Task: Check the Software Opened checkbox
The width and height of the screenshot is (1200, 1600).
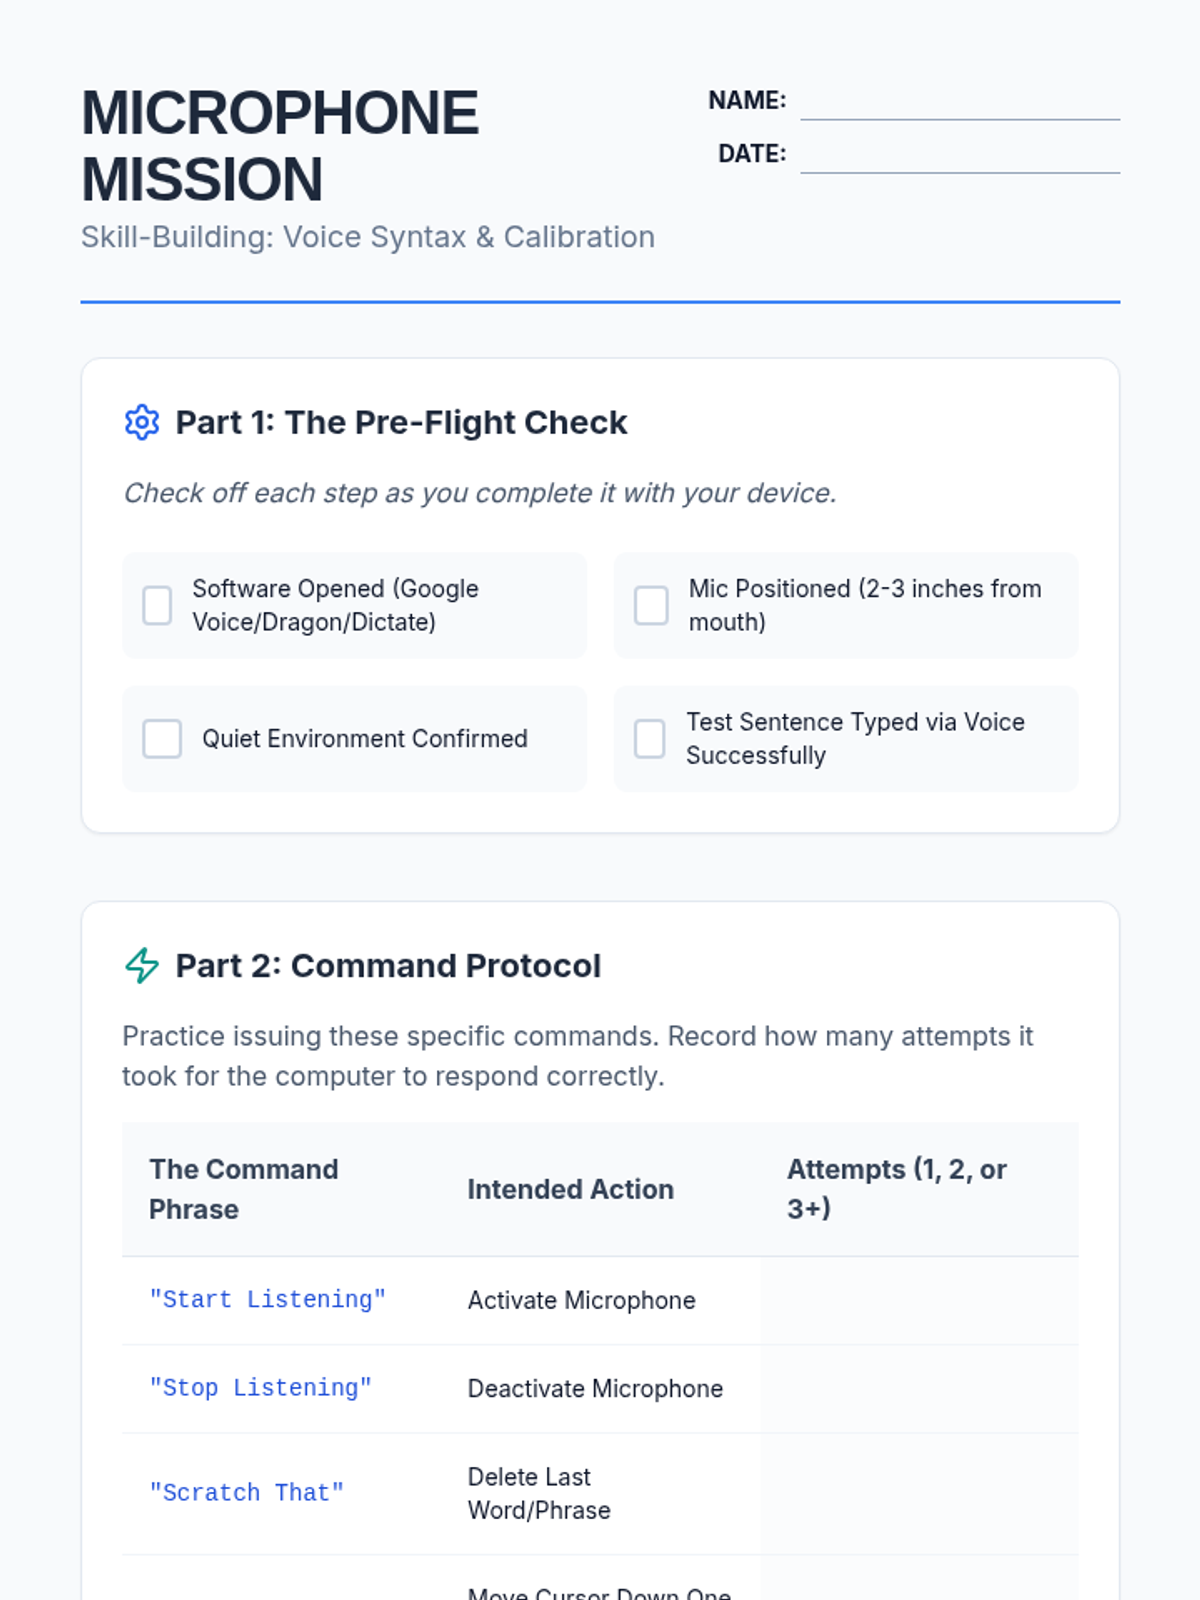Action: point(158,606)
